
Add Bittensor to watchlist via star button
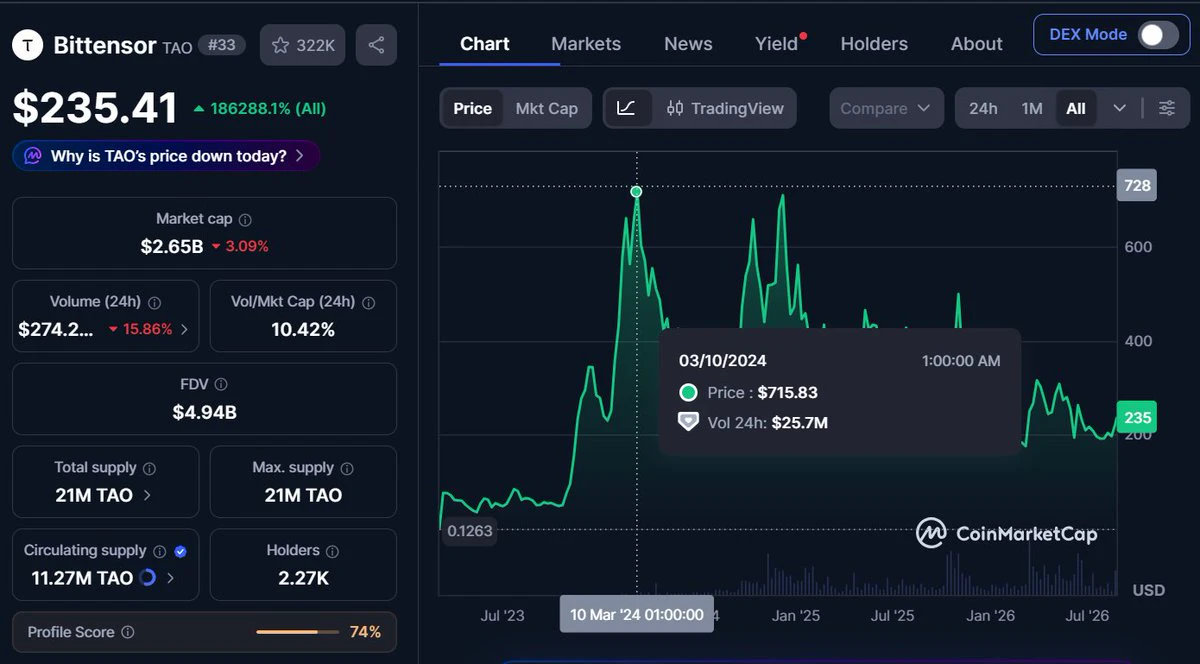(303, 45)
